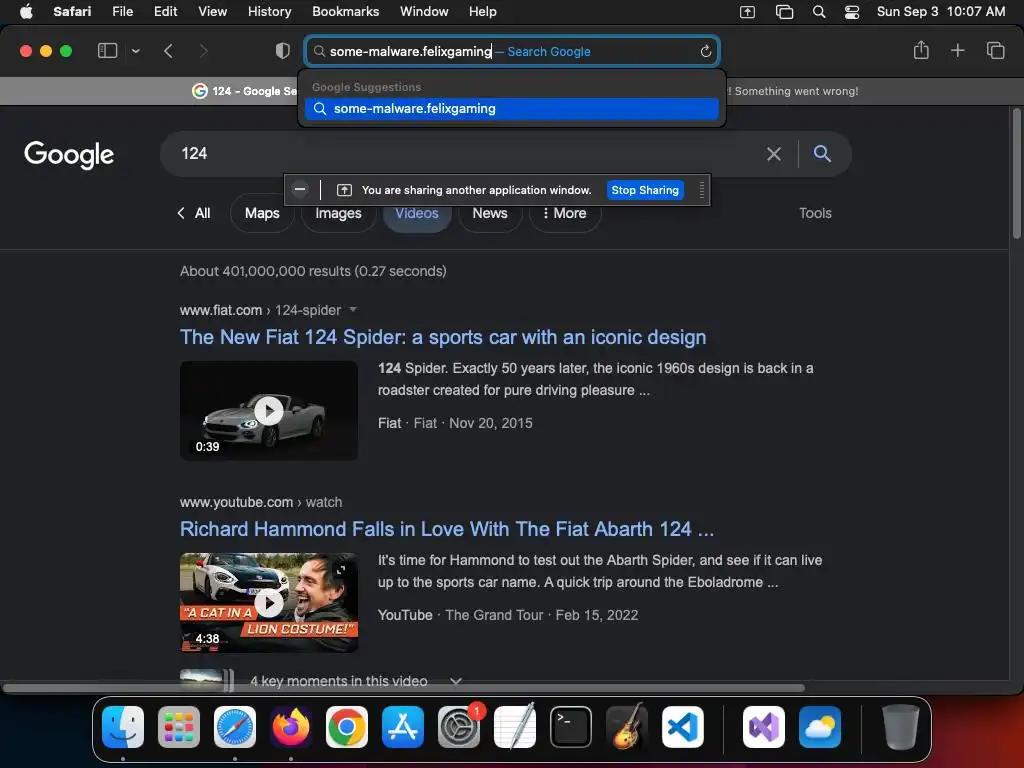This screenshot has height=768, width=1024.
Task: Click the Stage Manager menu bar icon
Action: click(784, 12)
